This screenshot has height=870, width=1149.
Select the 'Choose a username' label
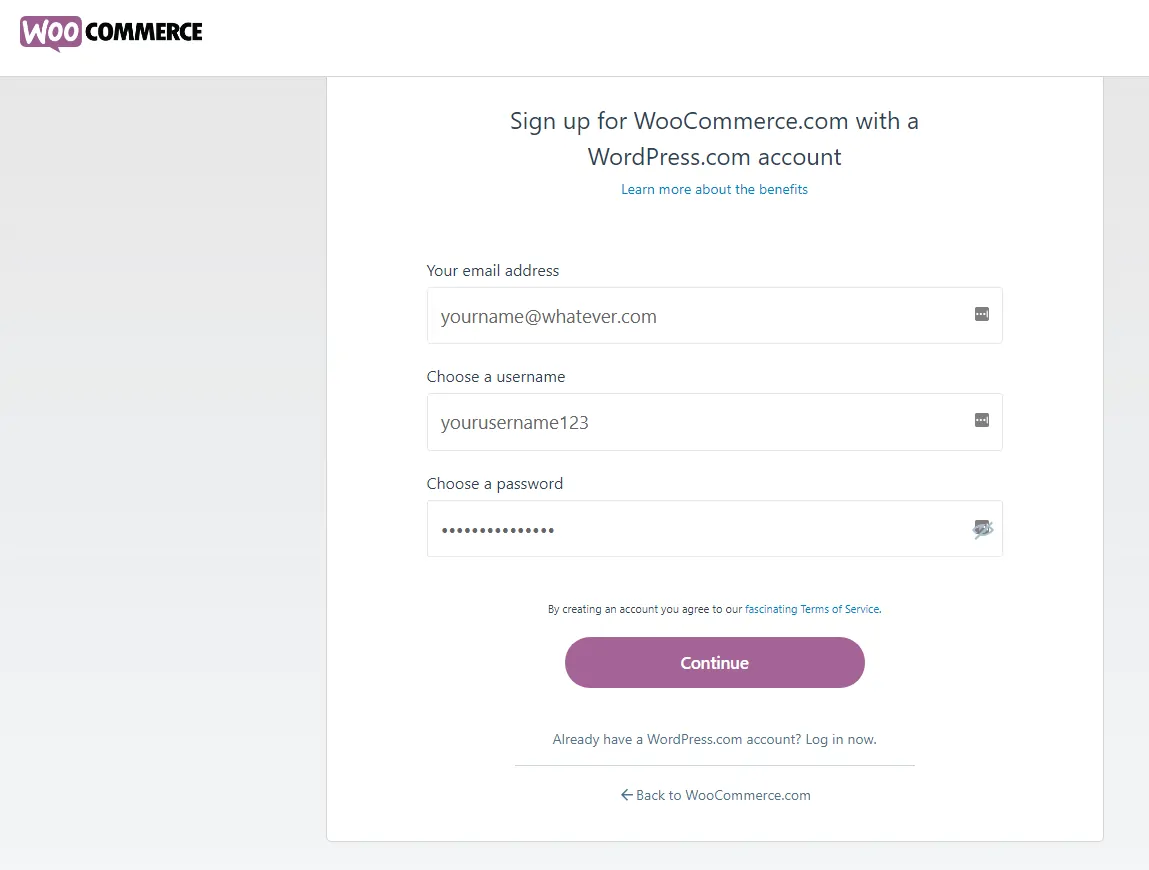click(496, 377)
